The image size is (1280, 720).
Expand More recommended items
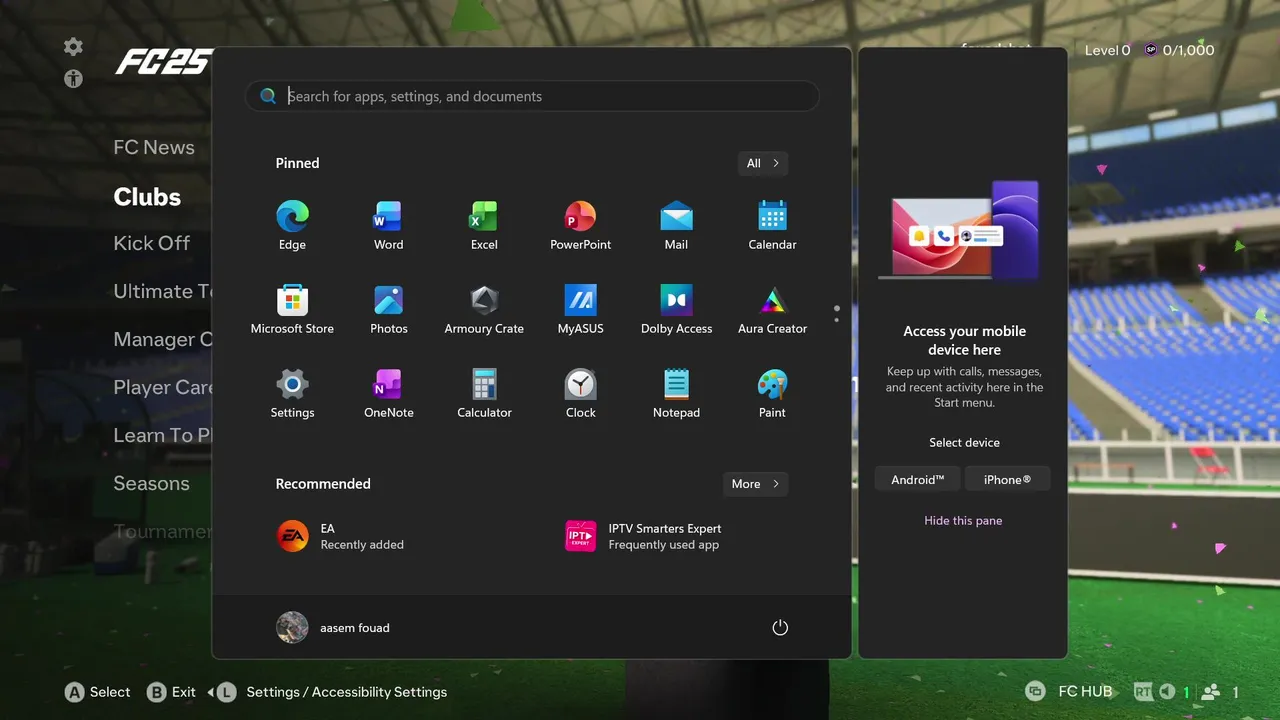click(755, 484)
